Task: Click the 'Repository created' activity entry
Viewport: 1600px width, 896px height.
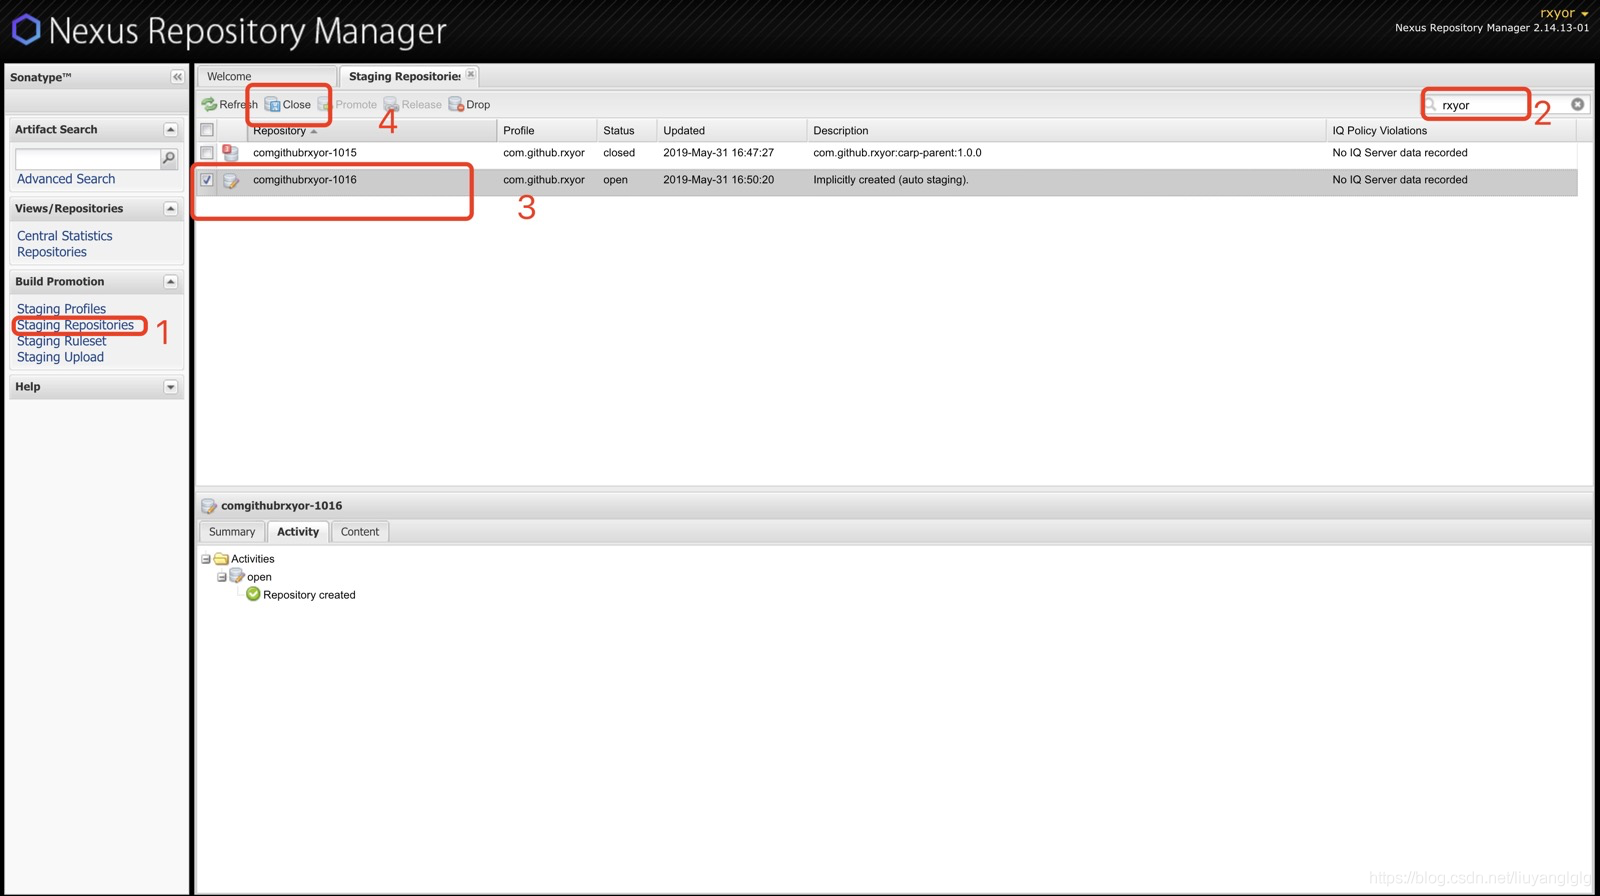Action: [x=309, y=595]
